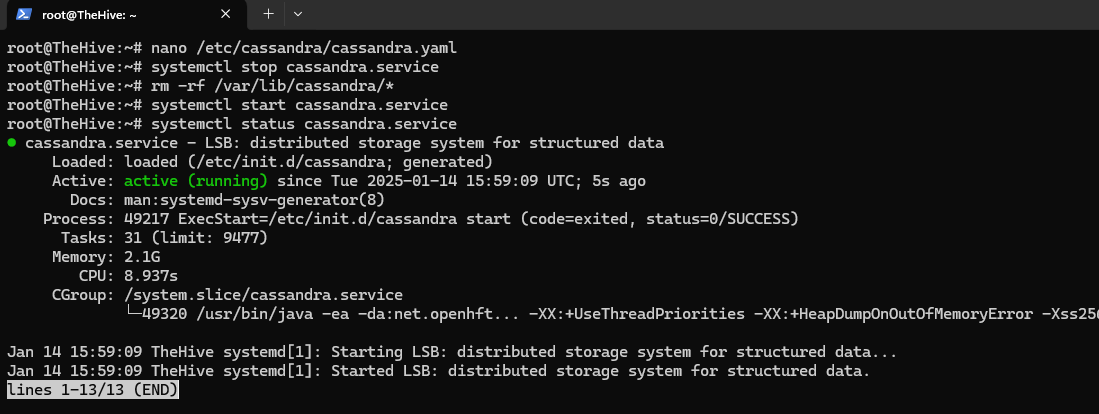Click the green "active (running)" status text
Screen dimensions: 1099x414
(195, 181)
